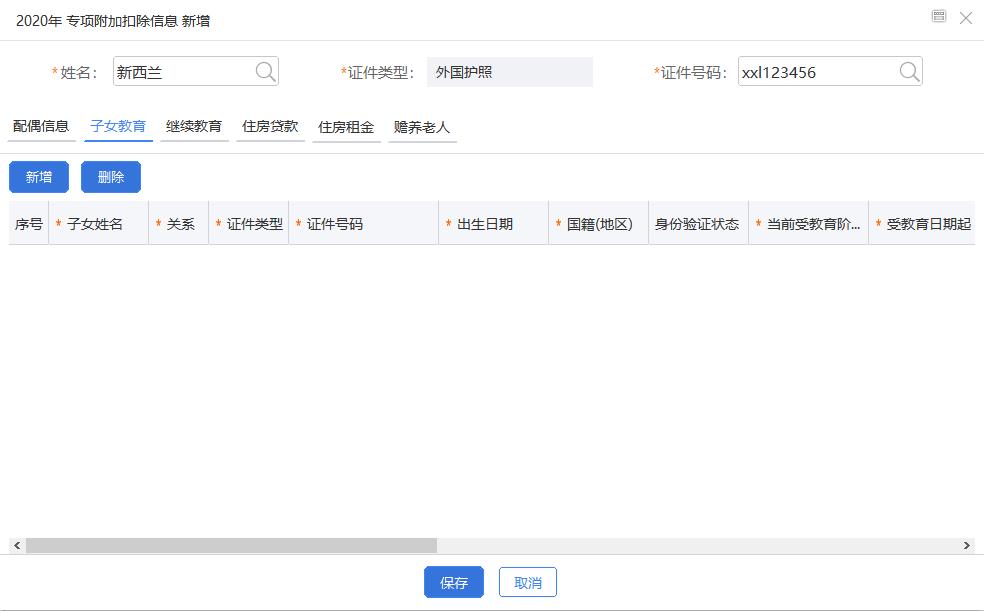Click the 证件类型 field showing 外国护照

pyautogui.click(x=510, y=71)
